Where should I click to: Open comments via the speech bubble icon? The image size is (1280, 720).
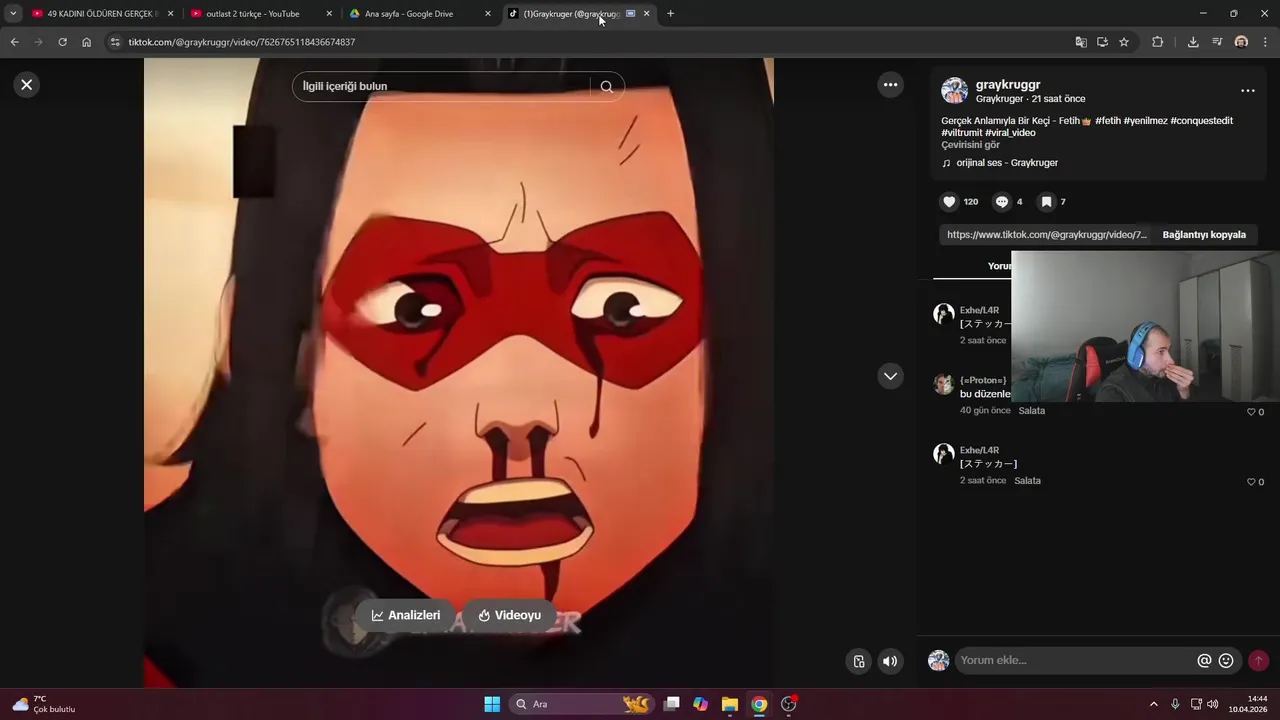pyautogui.click(x=1001, y=202)
